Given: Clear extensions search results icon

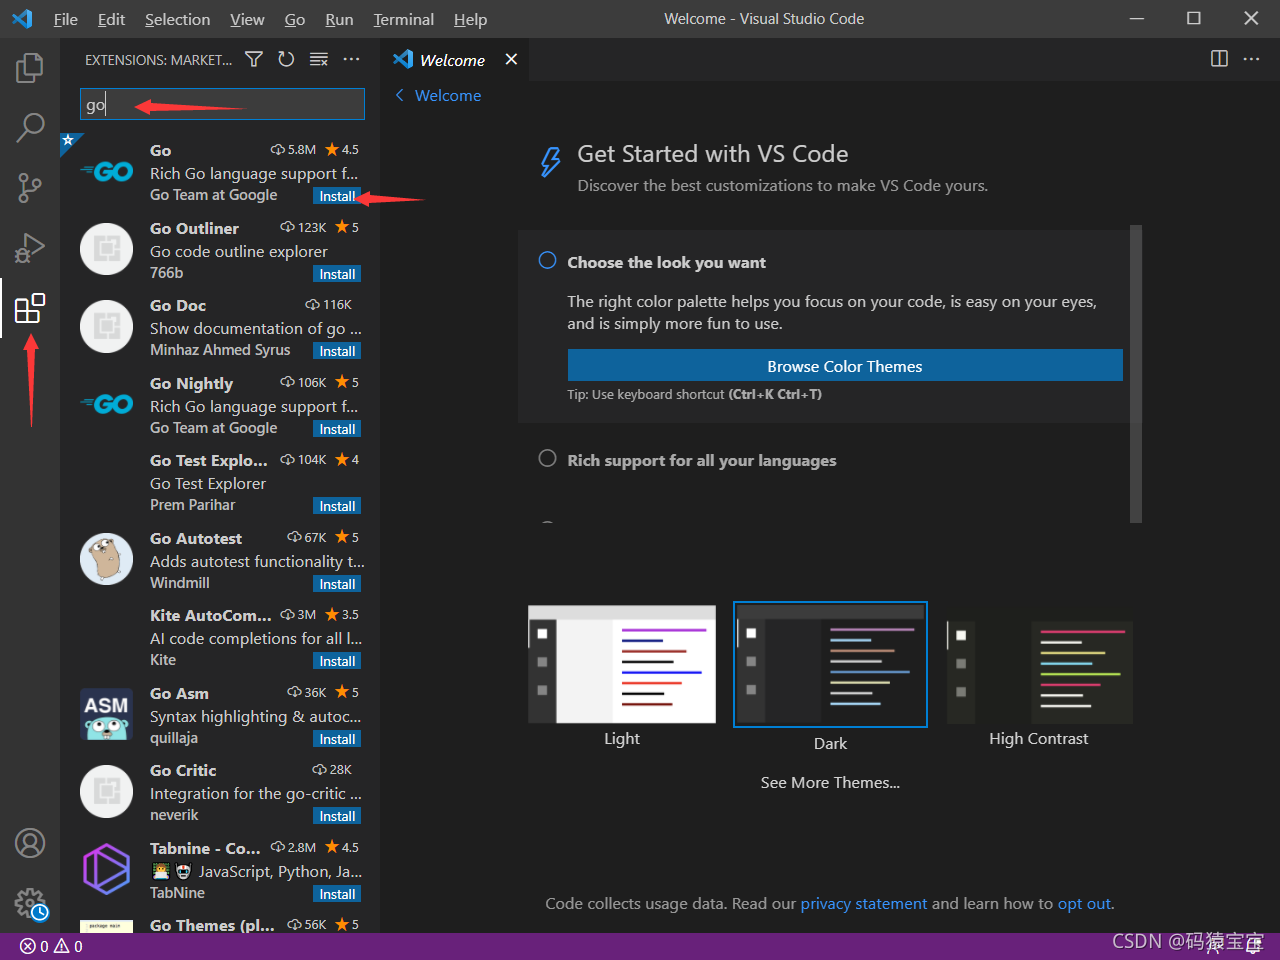Looking at the screenshot, I should (x=319, y=60).
